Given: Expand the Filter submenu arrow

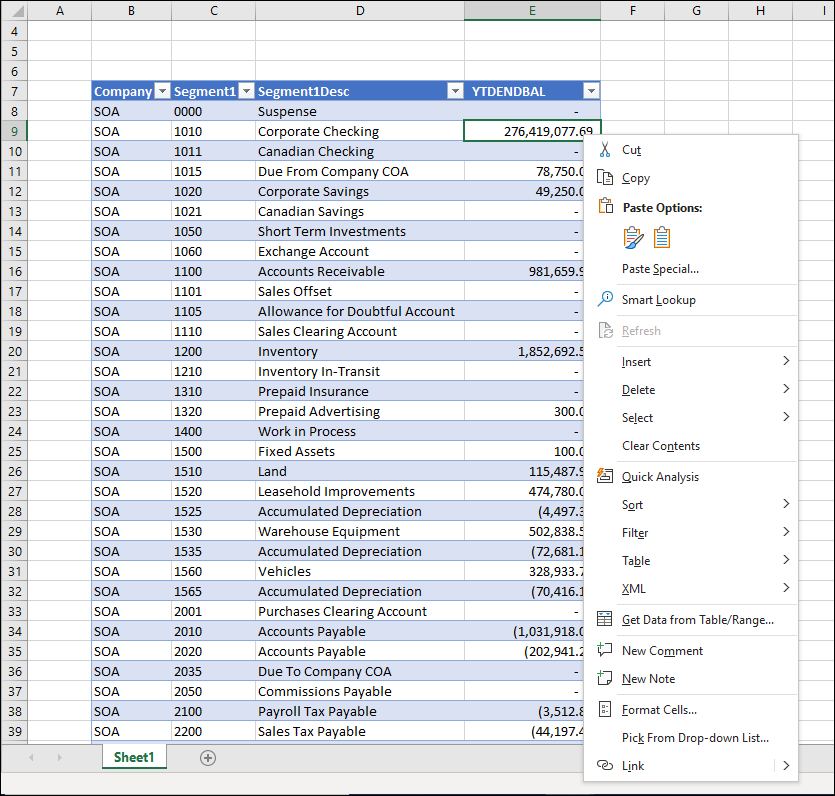Looking at the screenshot, I should (x=786, y=531).
